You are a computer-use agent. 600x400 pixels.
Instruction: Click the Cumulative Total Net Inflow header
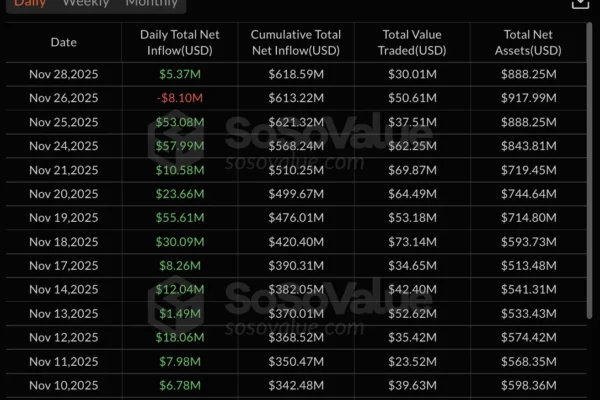pos(297,42)
